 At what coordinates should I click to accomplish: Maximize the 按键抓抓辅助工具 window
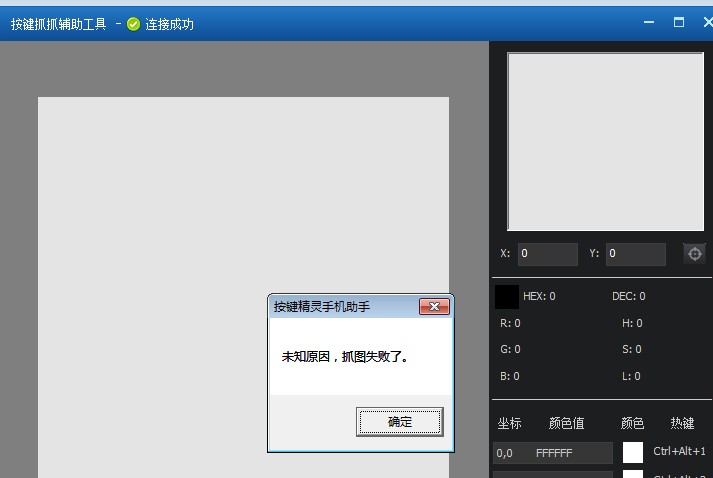tap(679, 22)
